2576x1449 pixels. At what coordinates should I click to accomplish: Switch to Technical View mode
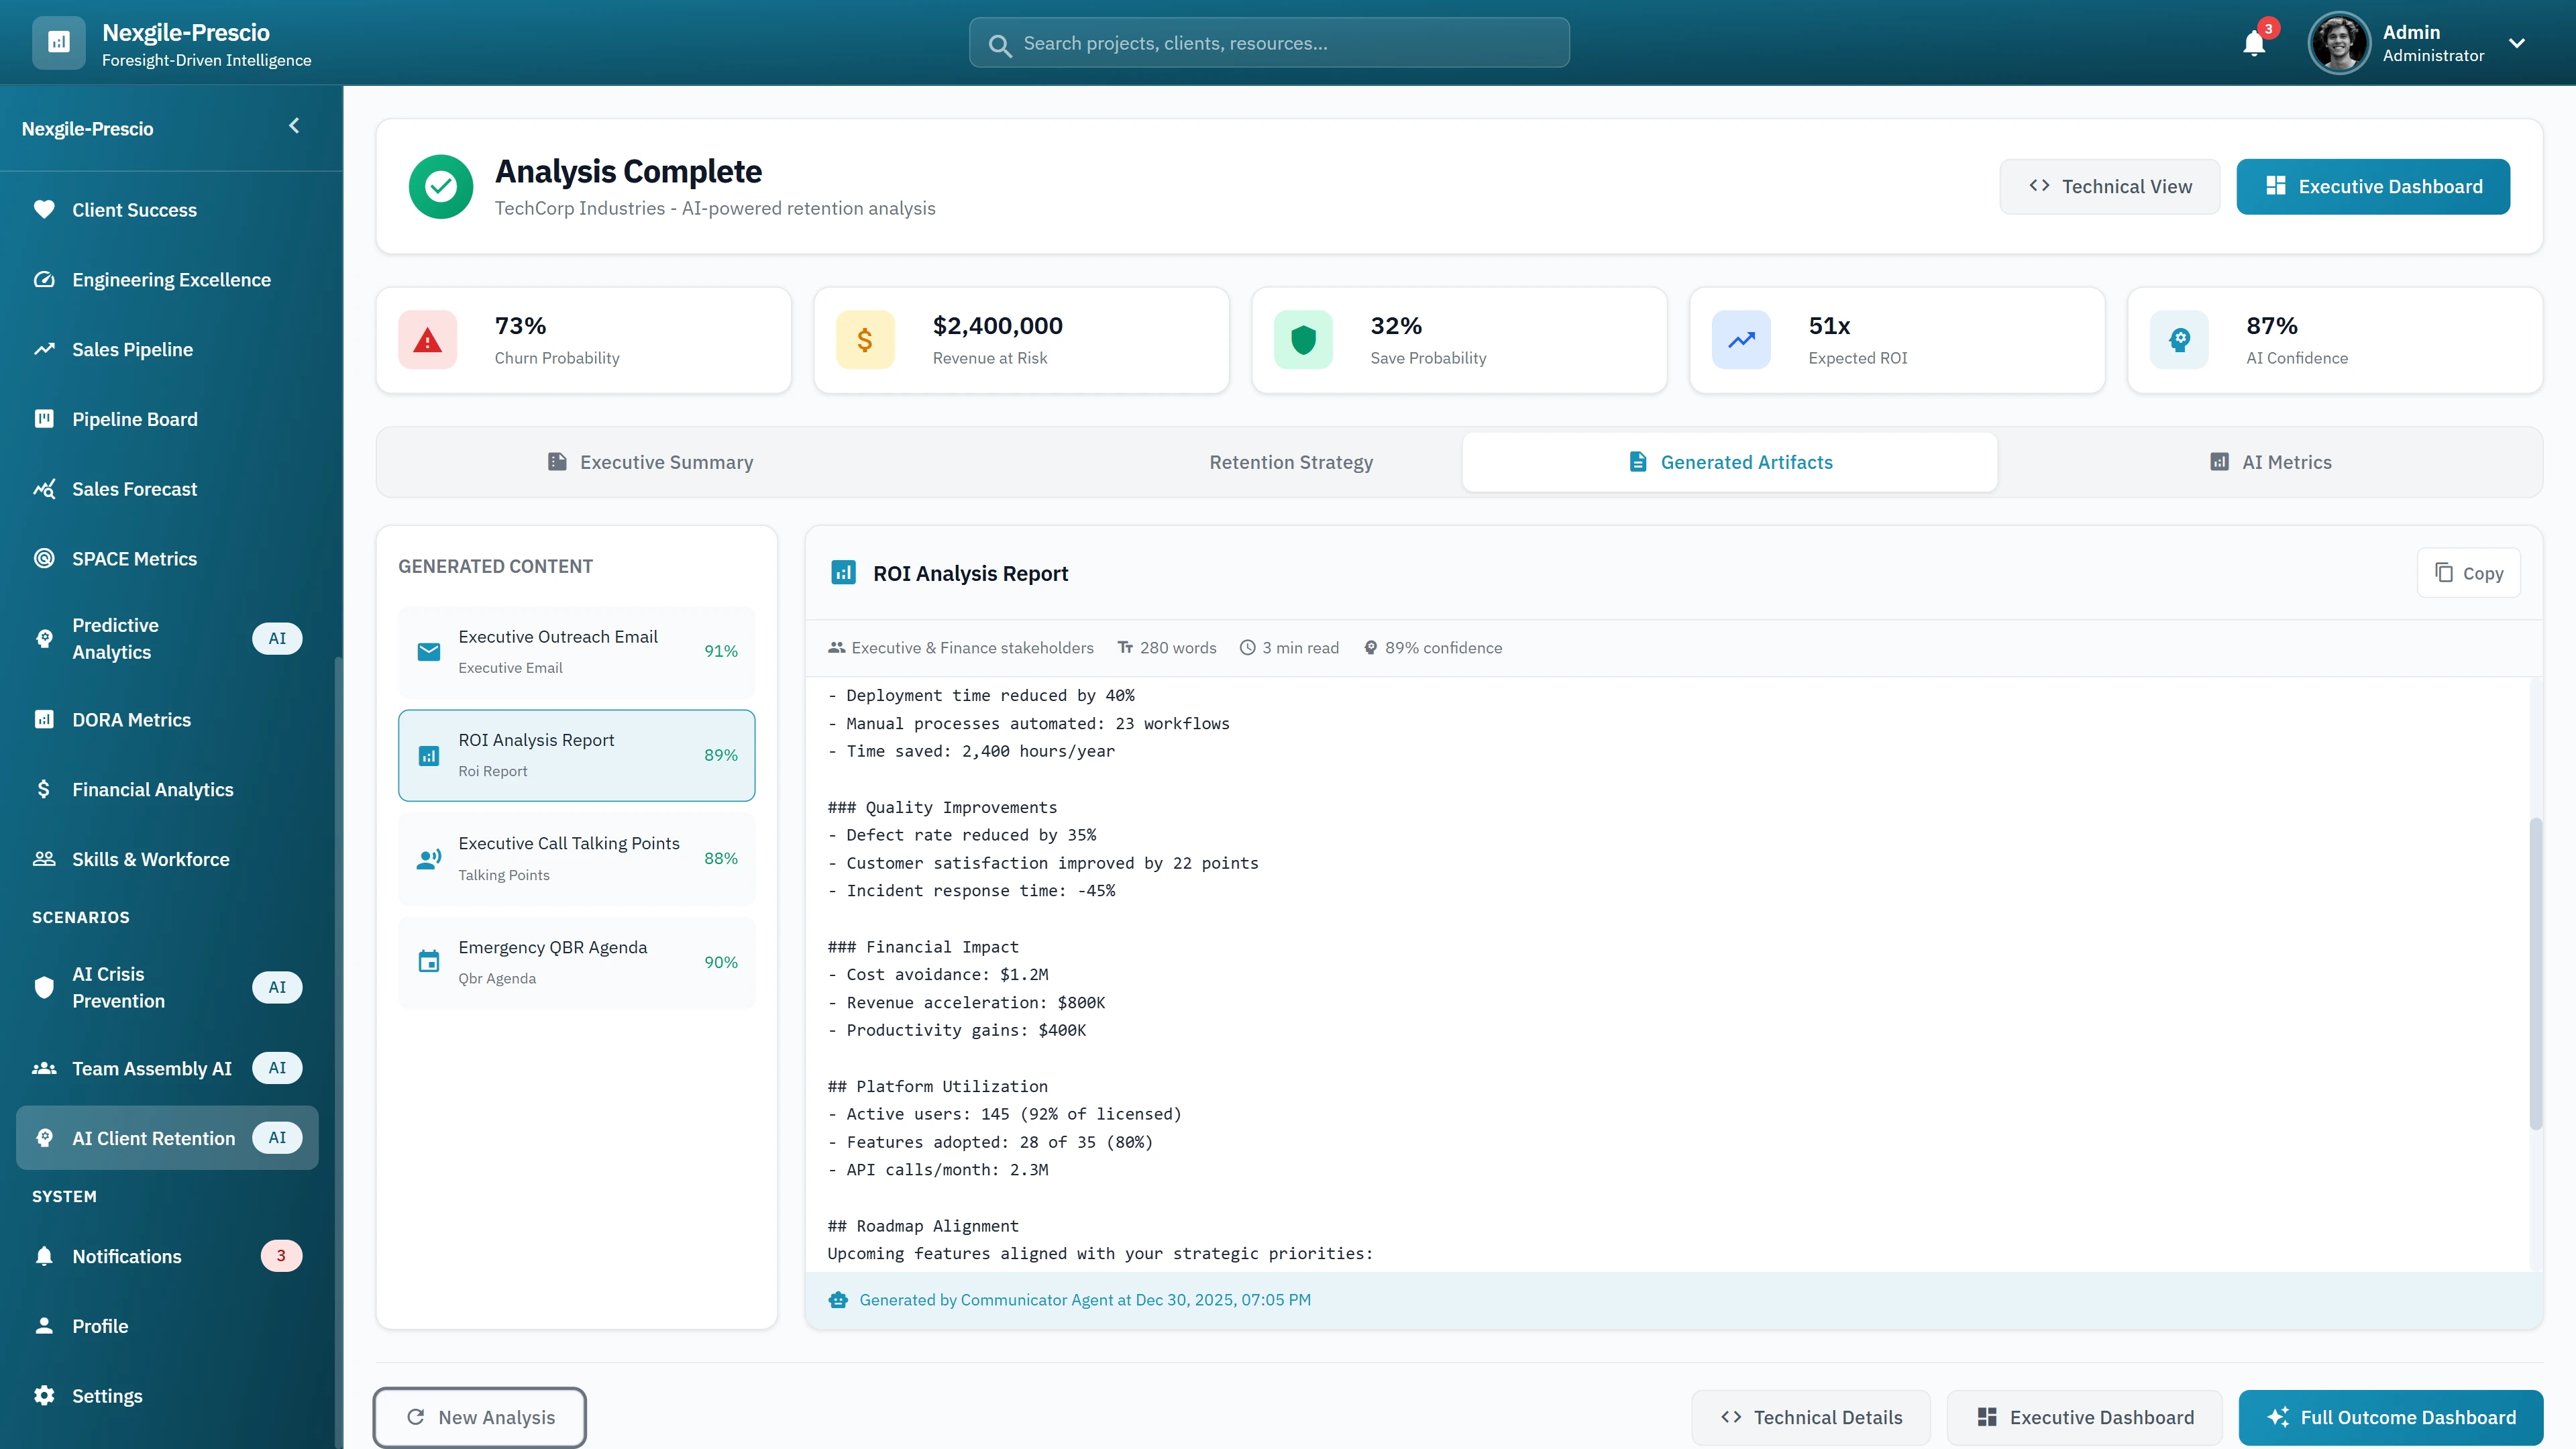pos(2110,186)
